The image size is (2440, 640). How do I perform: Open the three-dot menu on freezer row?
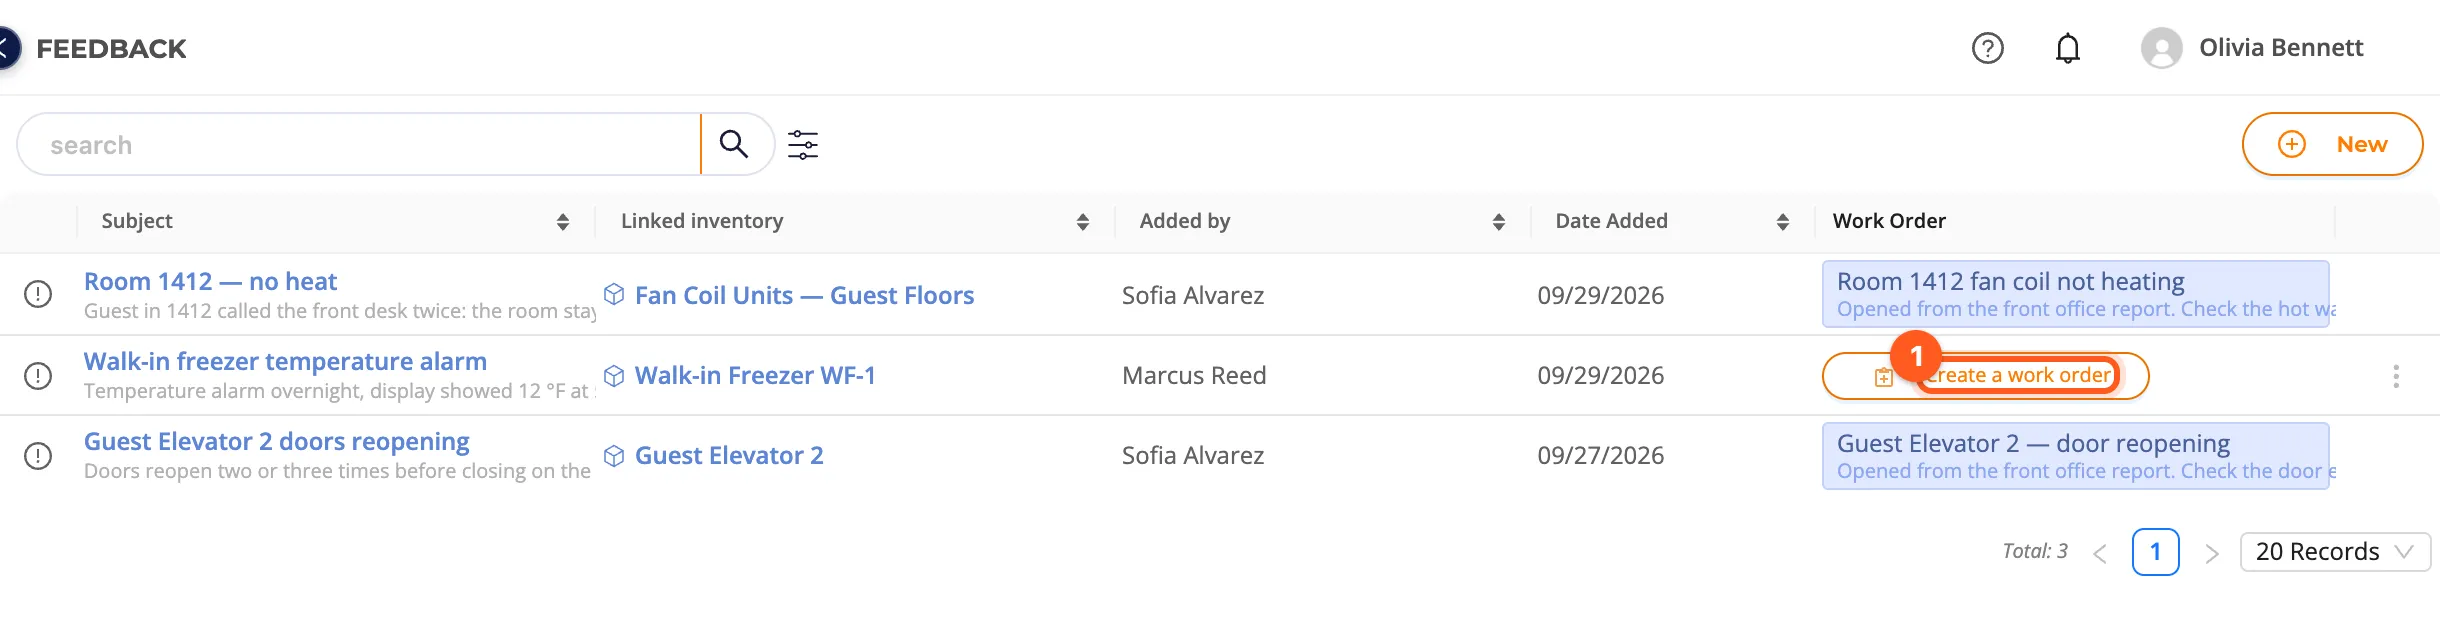[2395, 376]
